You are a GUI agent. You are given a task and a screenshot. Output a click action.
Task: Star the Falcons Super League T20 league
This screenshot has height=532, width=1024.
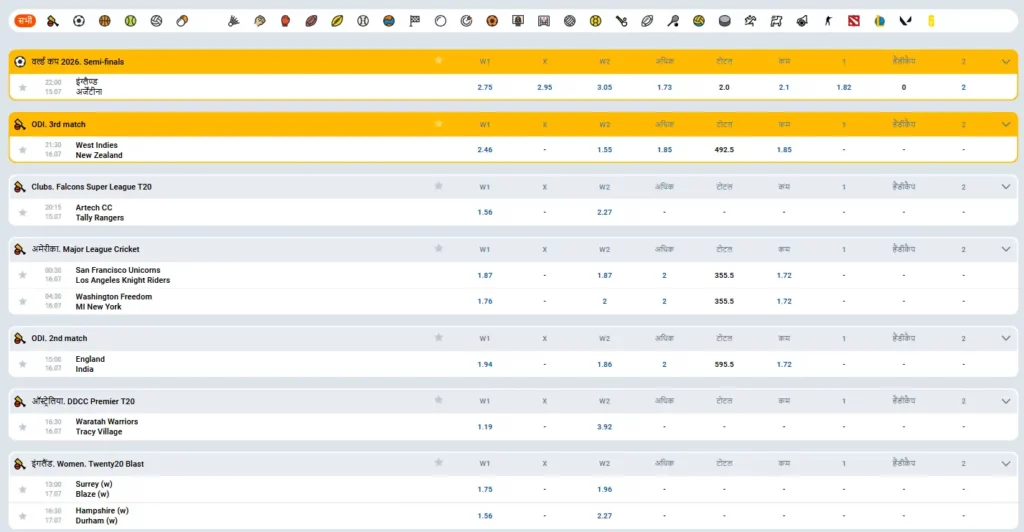(439, 186)
